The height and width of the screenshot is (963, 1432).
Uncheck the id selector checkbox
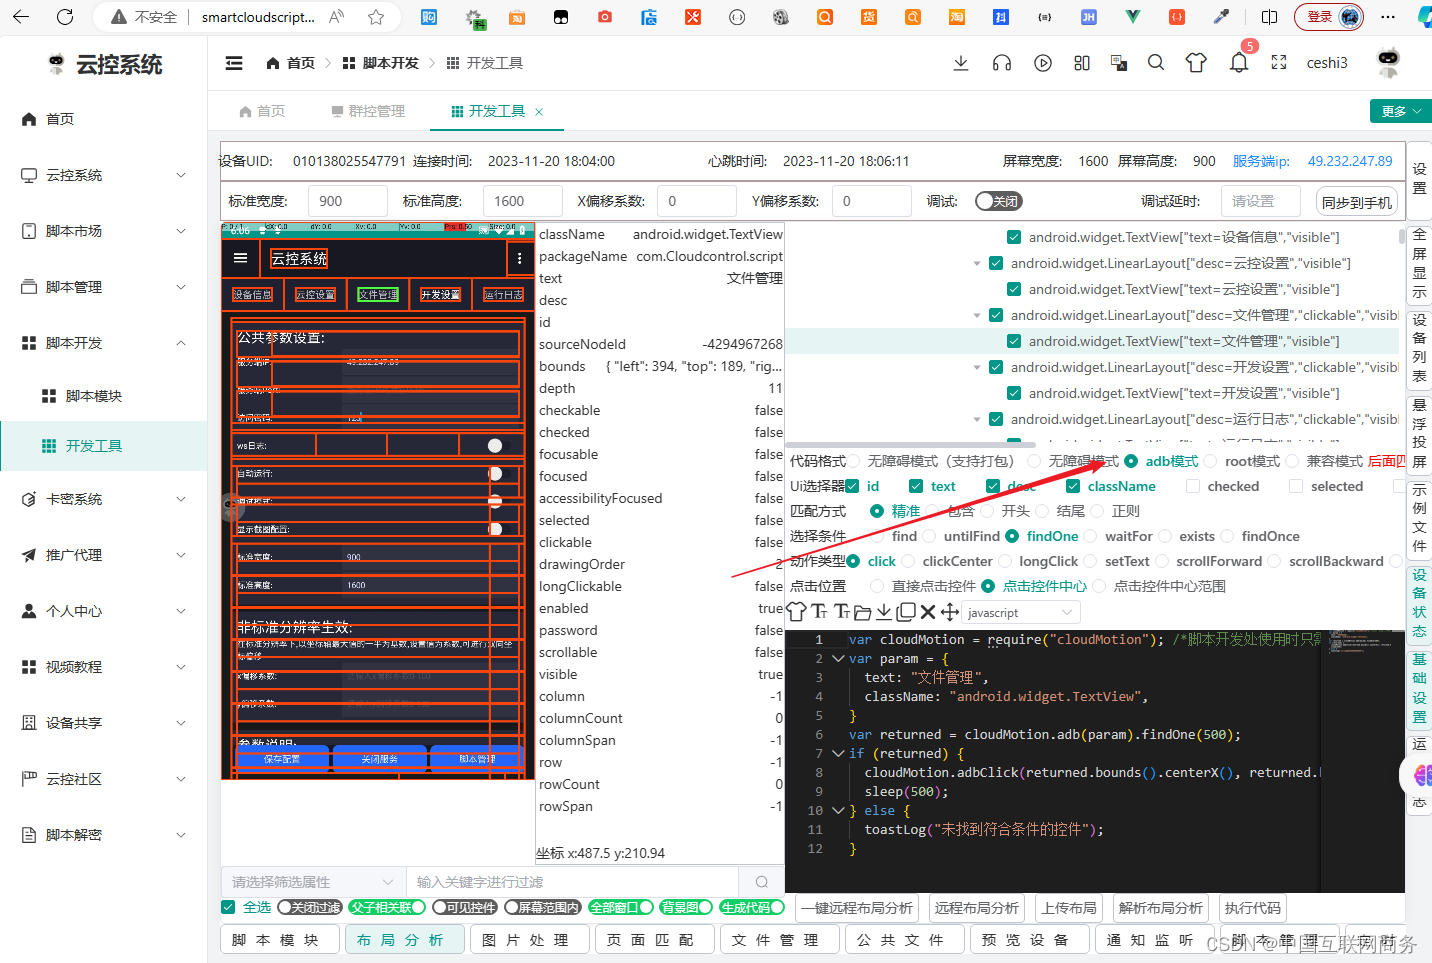852,486
